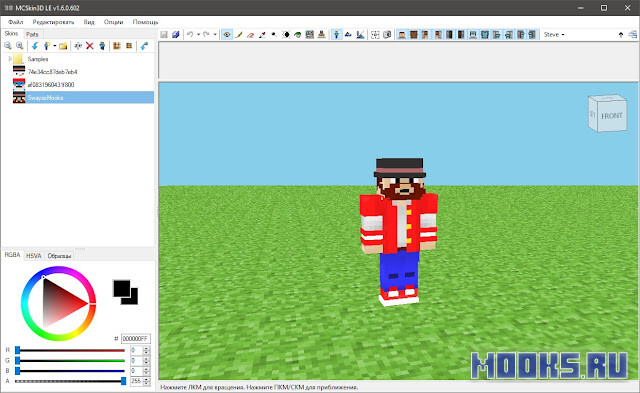Viewport: 640px width, 393px height.
Task: Click the hex color field 000000FF
Action: (136, 339)
